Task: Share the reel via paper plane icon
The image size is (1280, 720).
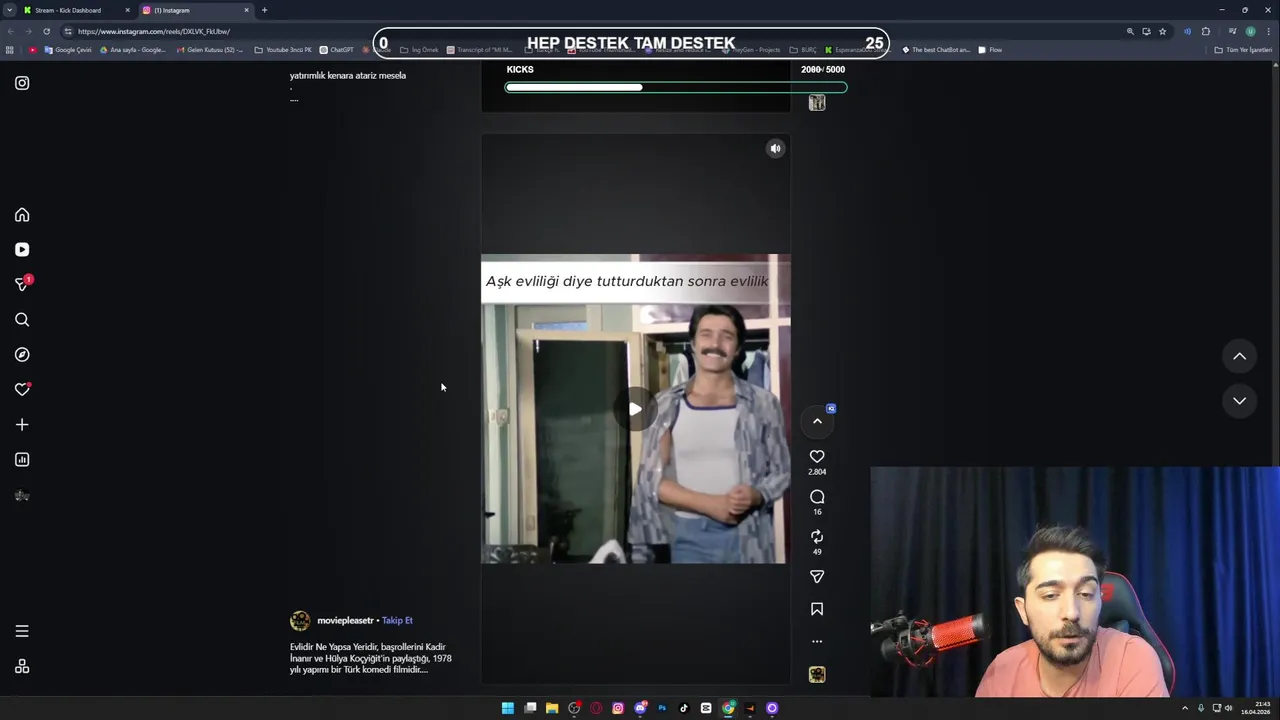Action: coord(817,577)
